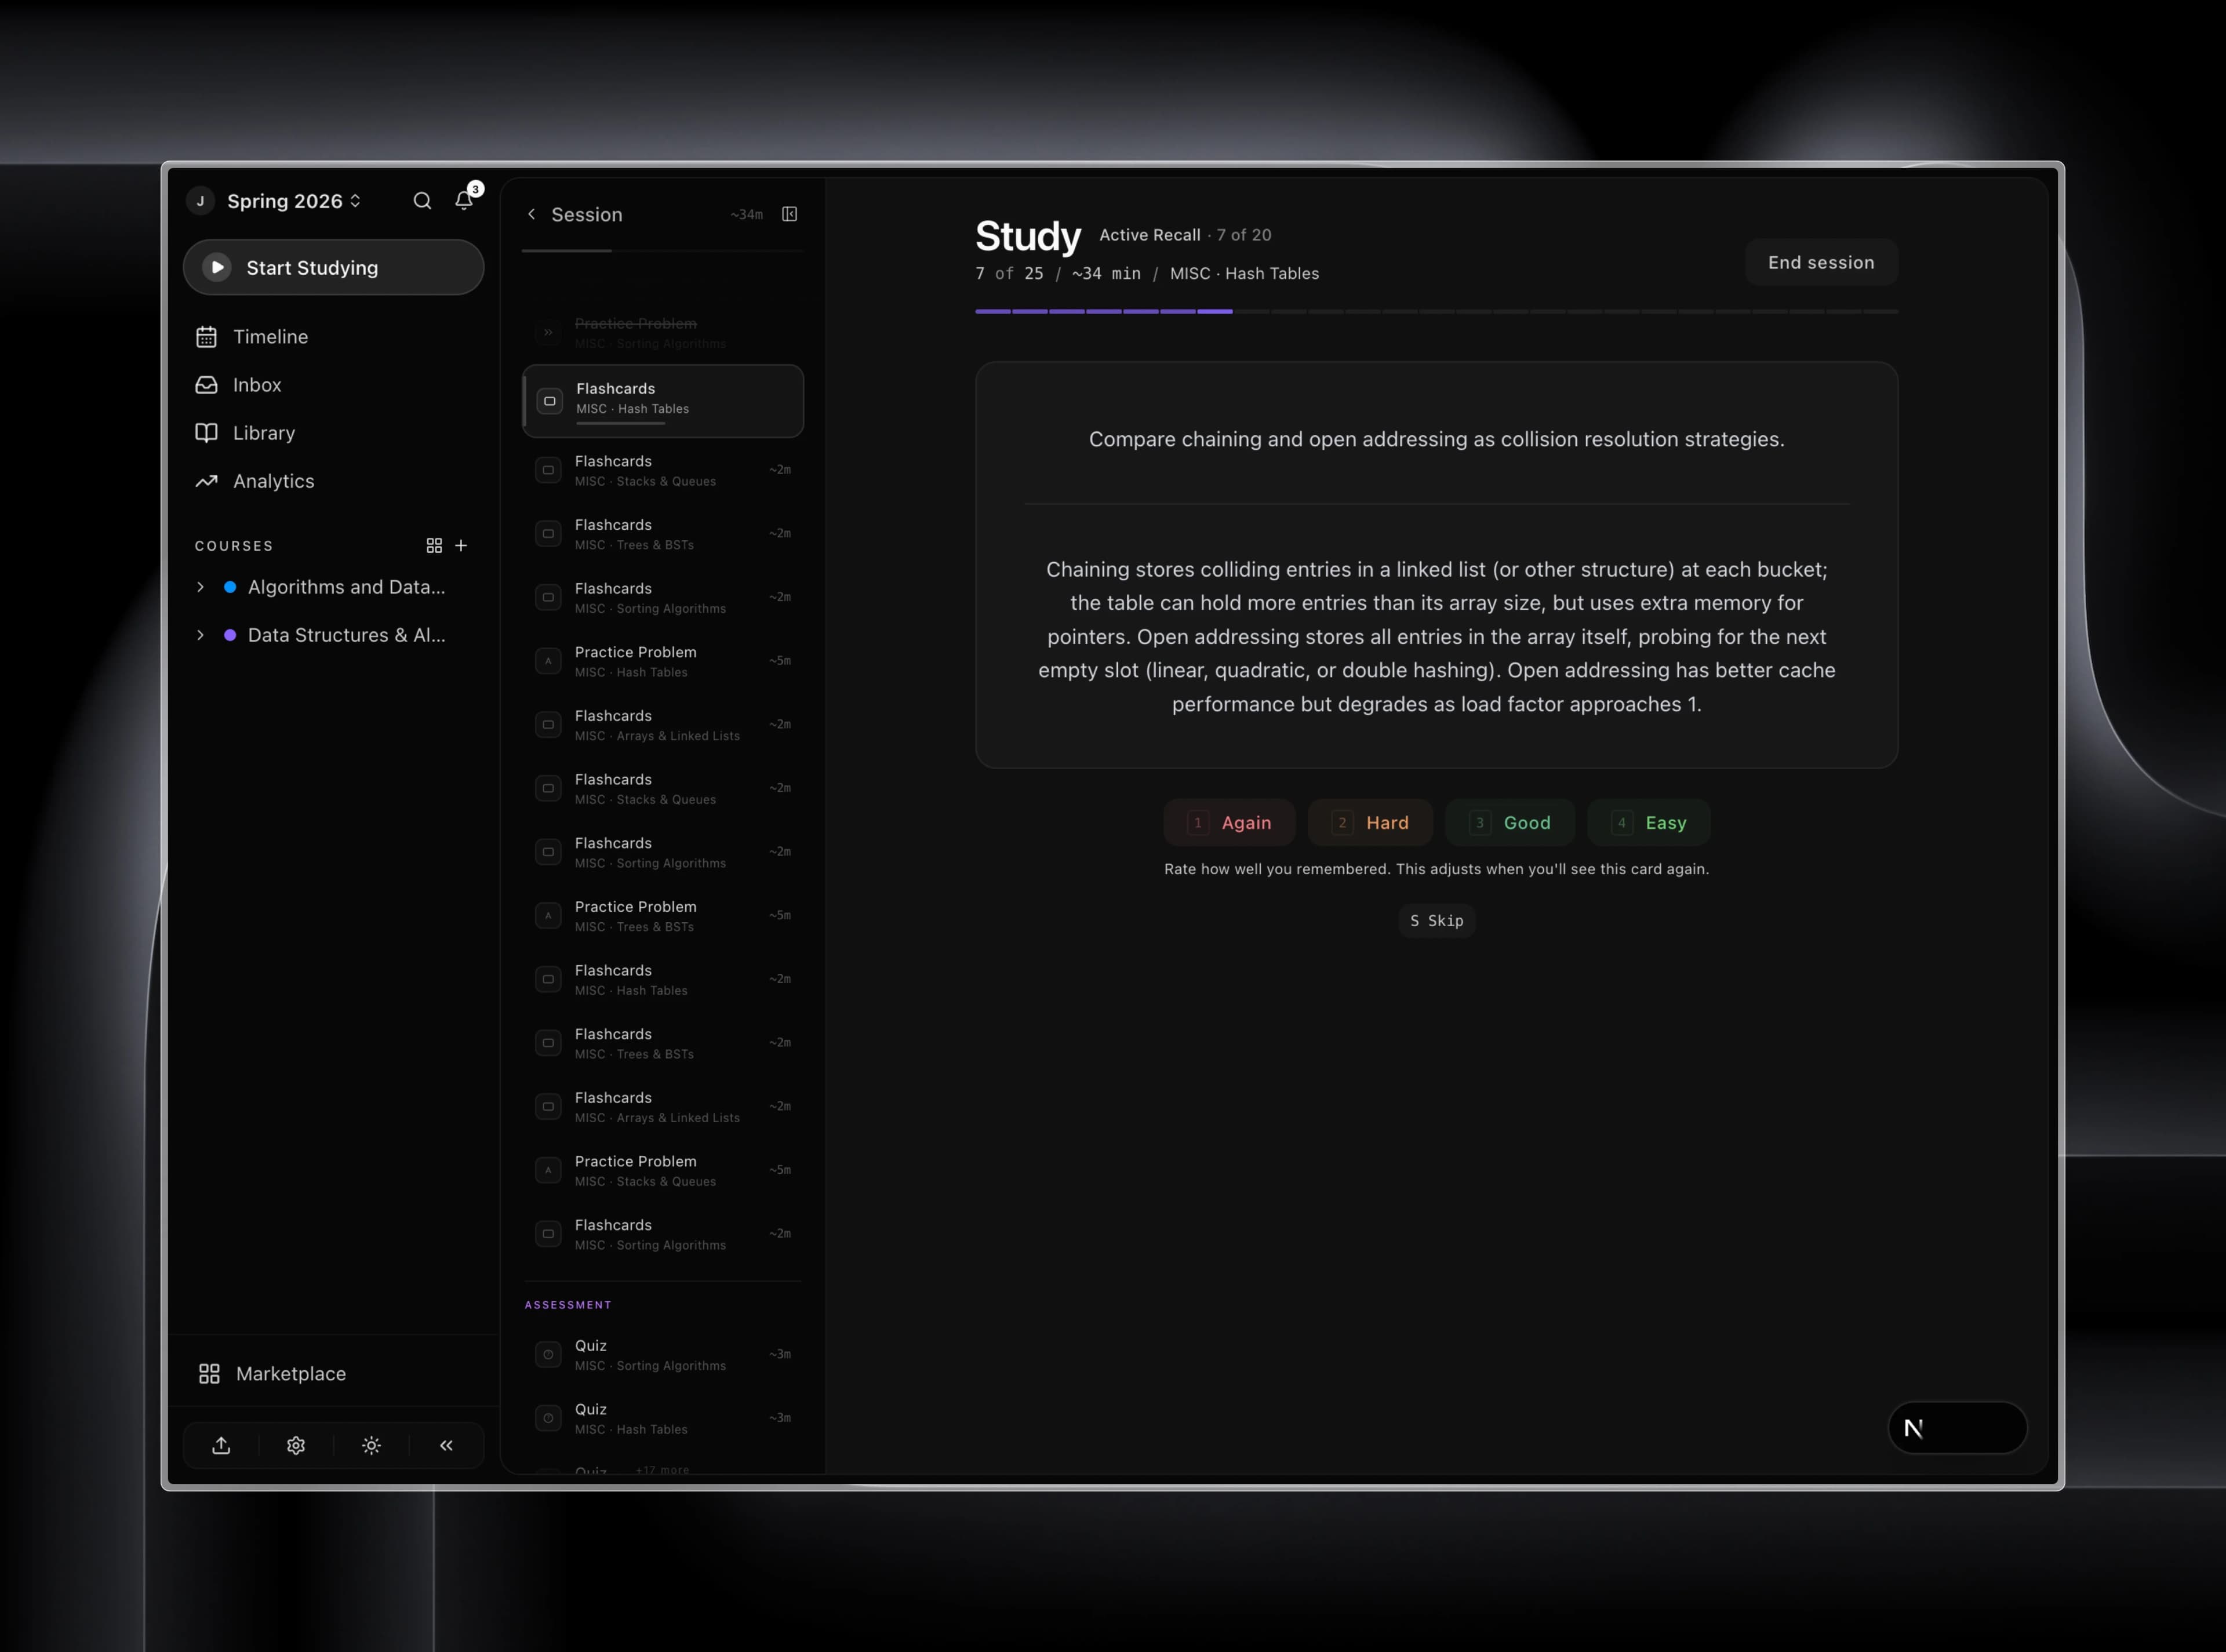Open the Spring 2026 workspace switcher
This screenshot has height=1652, width=2226.
[x=289, y=201]
